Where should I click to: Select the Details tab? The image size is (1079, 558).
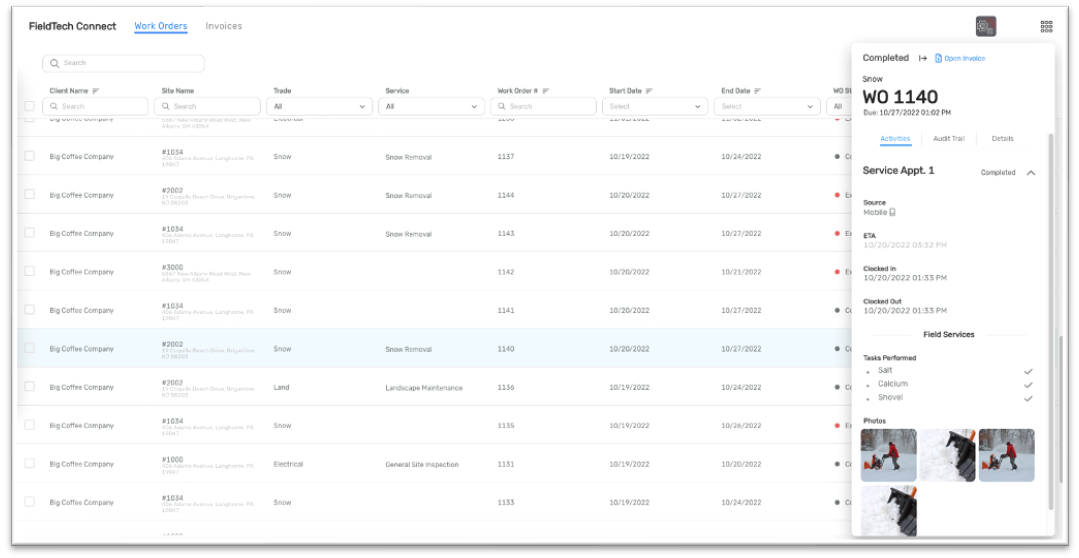pos(1002,138)
